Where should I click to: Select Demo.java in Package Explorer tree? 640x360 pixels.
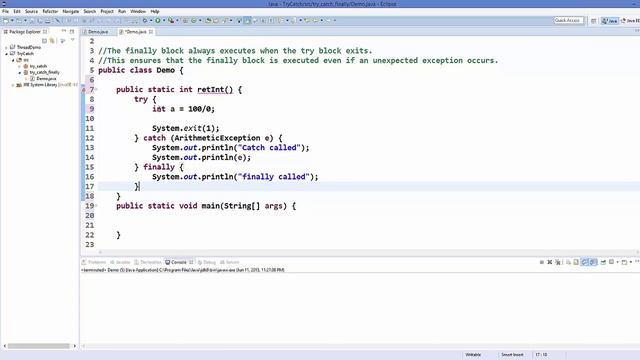tap(46, 78)
